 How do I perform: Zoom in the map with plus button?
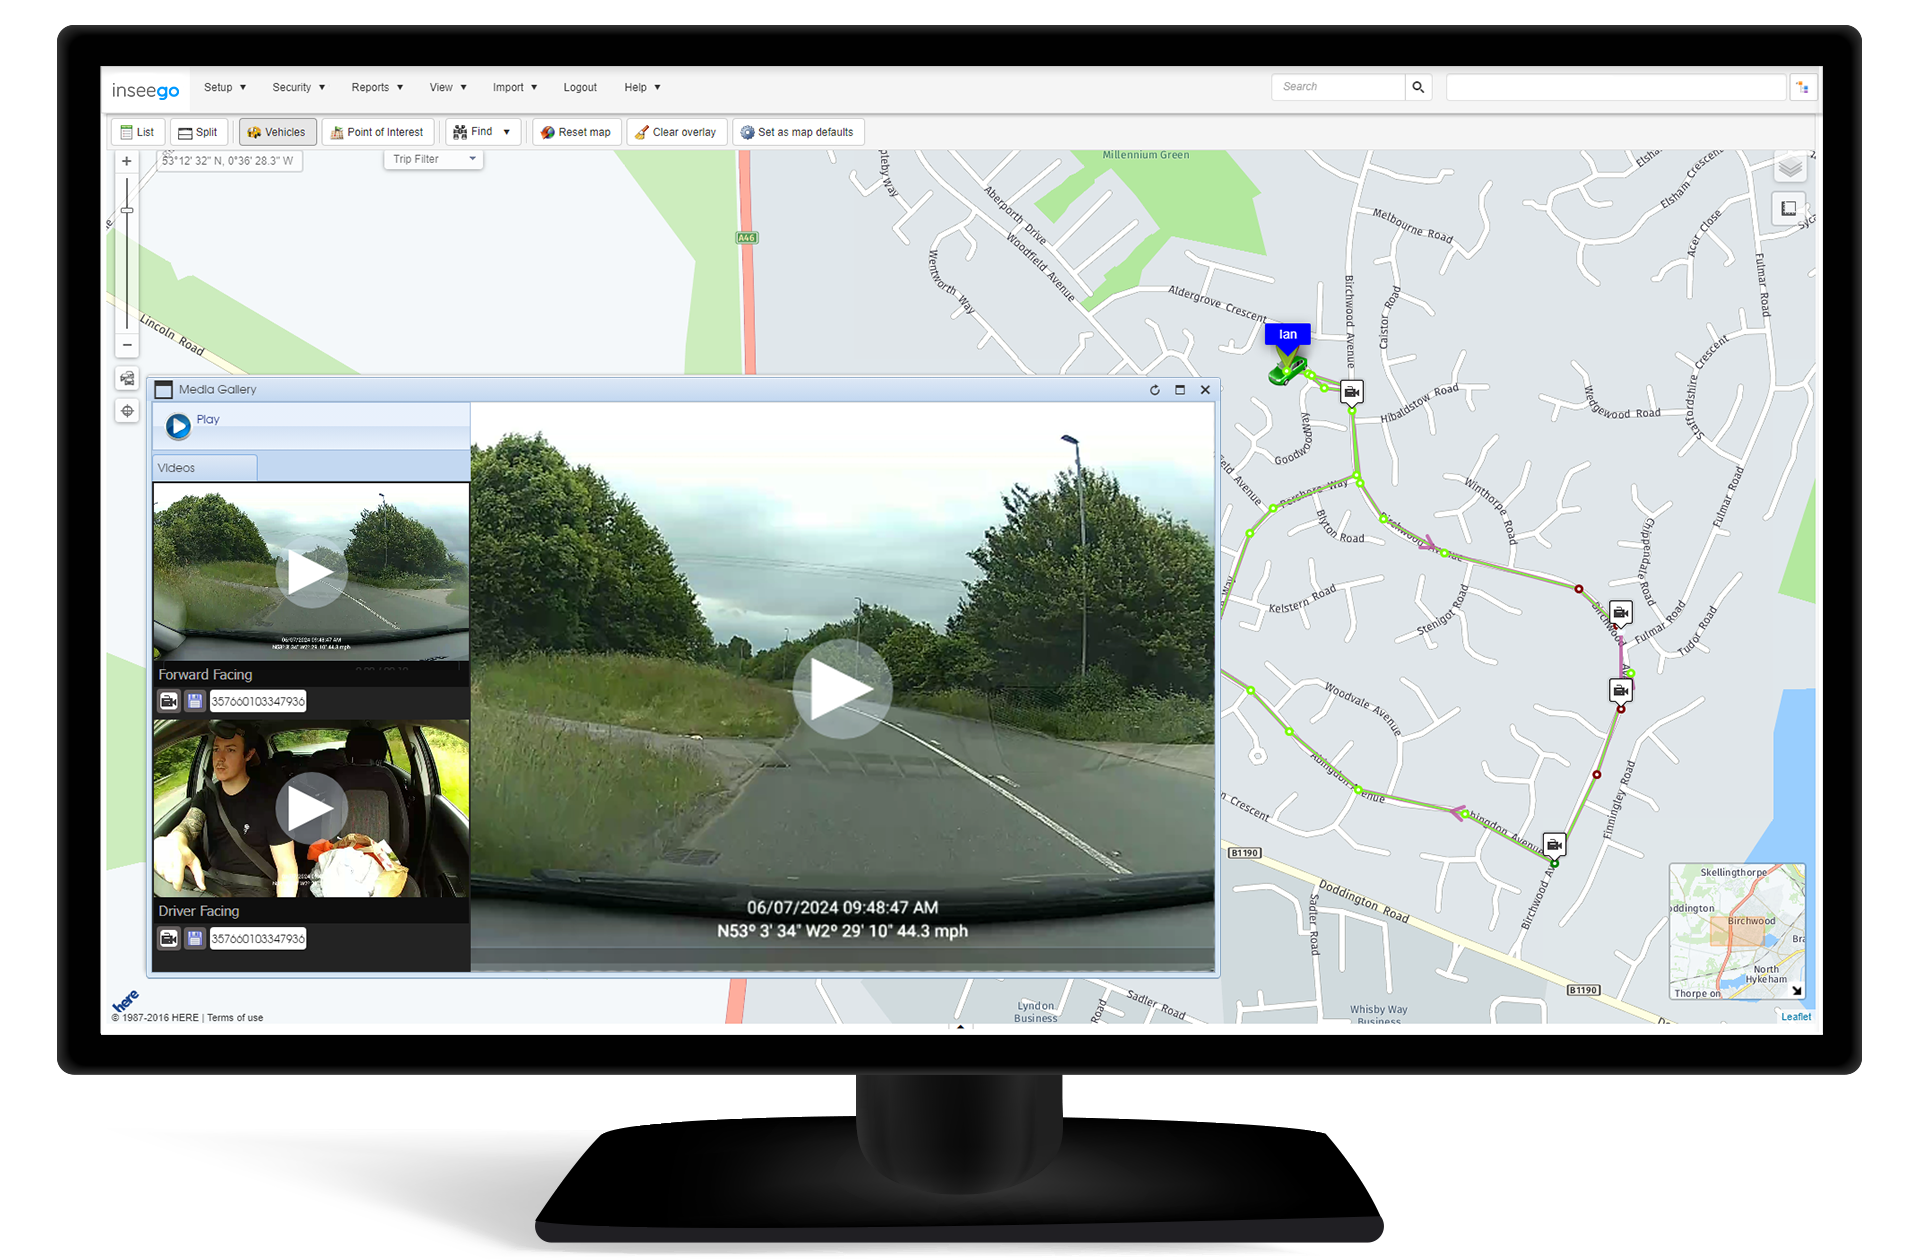point(127,161)
